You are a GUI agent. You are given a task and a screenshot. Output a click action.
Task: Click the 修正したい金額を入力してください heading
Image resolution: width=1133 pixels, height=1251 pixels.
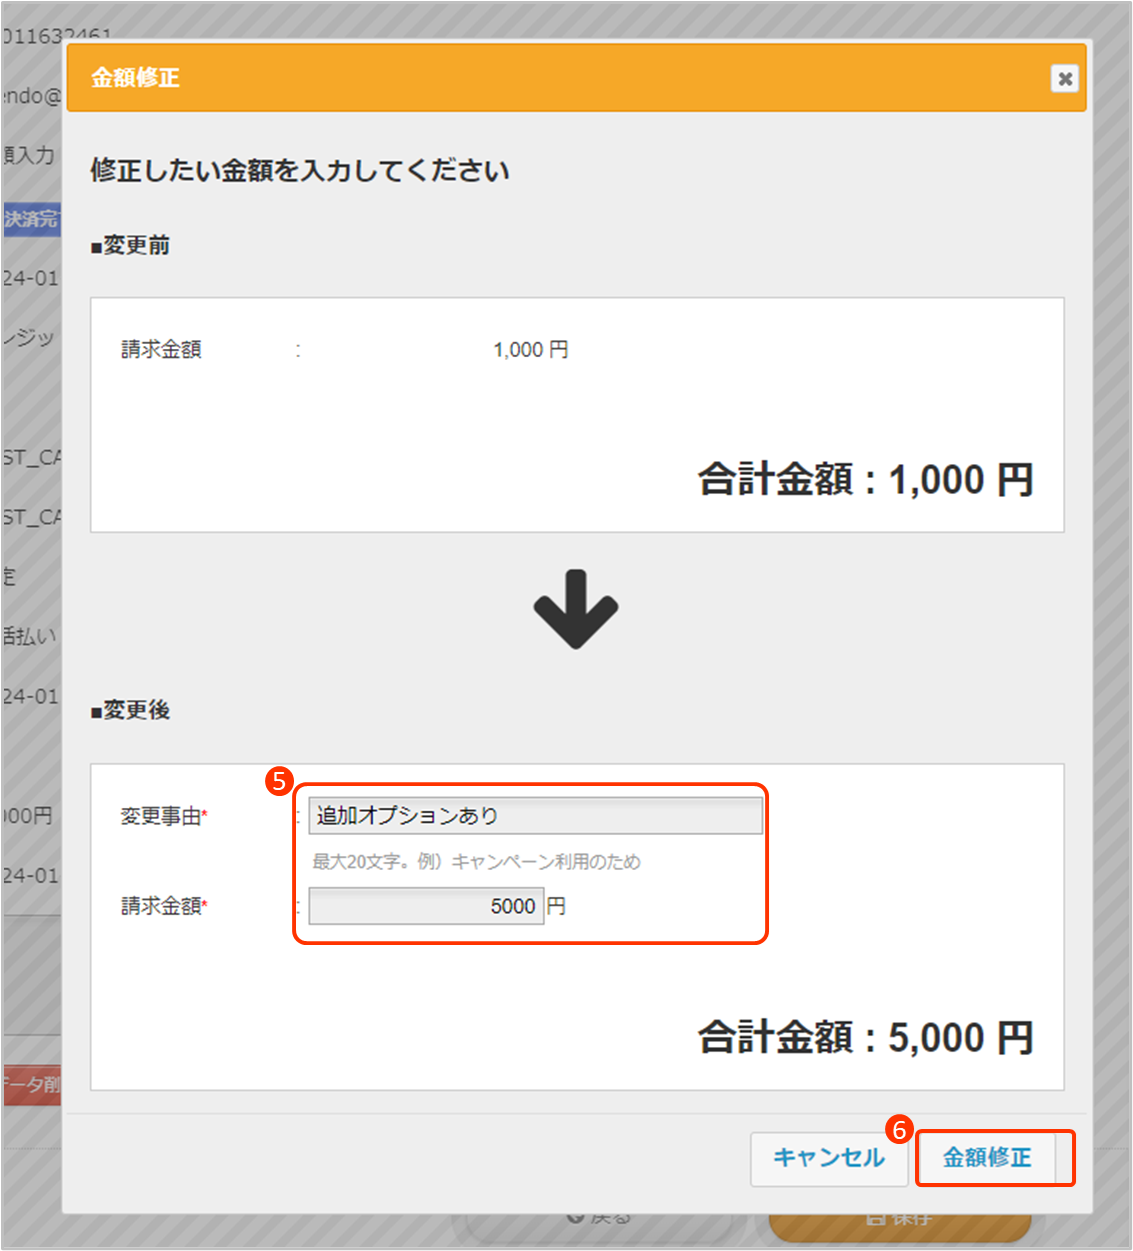coord(300,171)
